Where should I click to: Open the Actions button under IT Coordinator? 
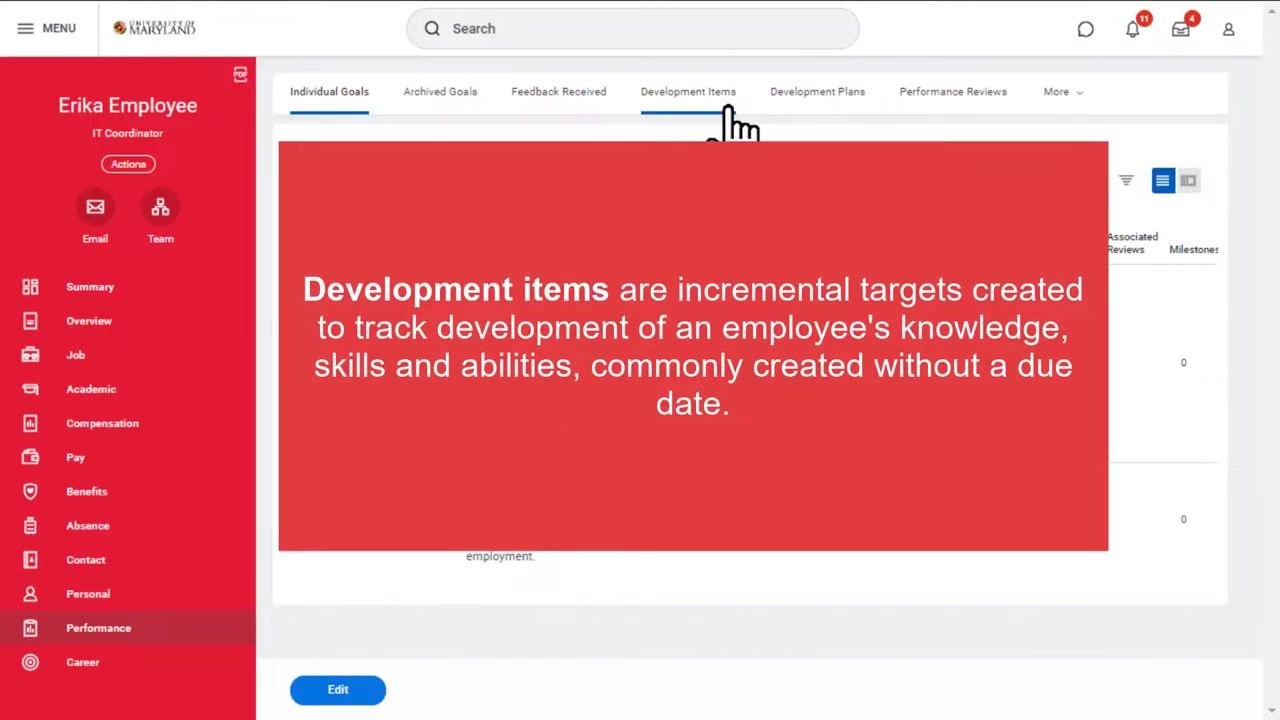128,164
